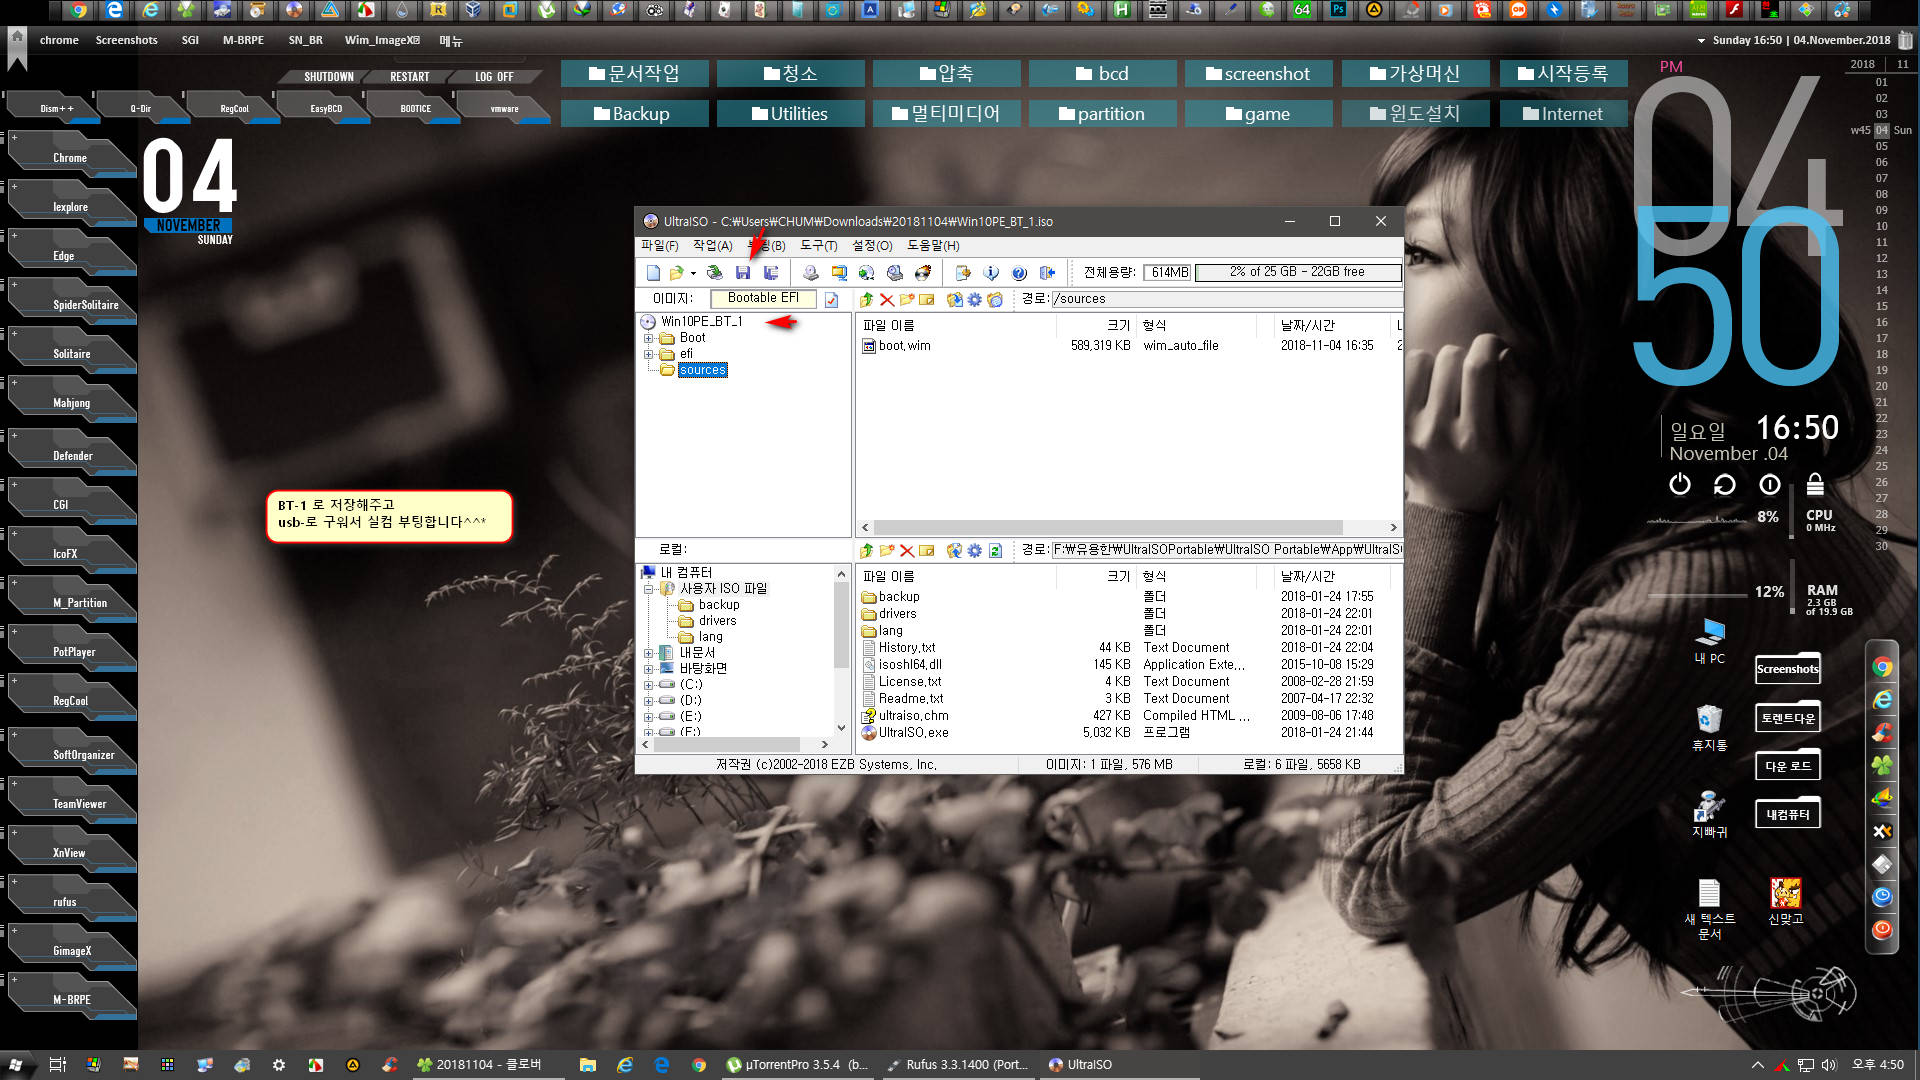Open the 파일(F) menu in UltraISO

click(659, 246)
